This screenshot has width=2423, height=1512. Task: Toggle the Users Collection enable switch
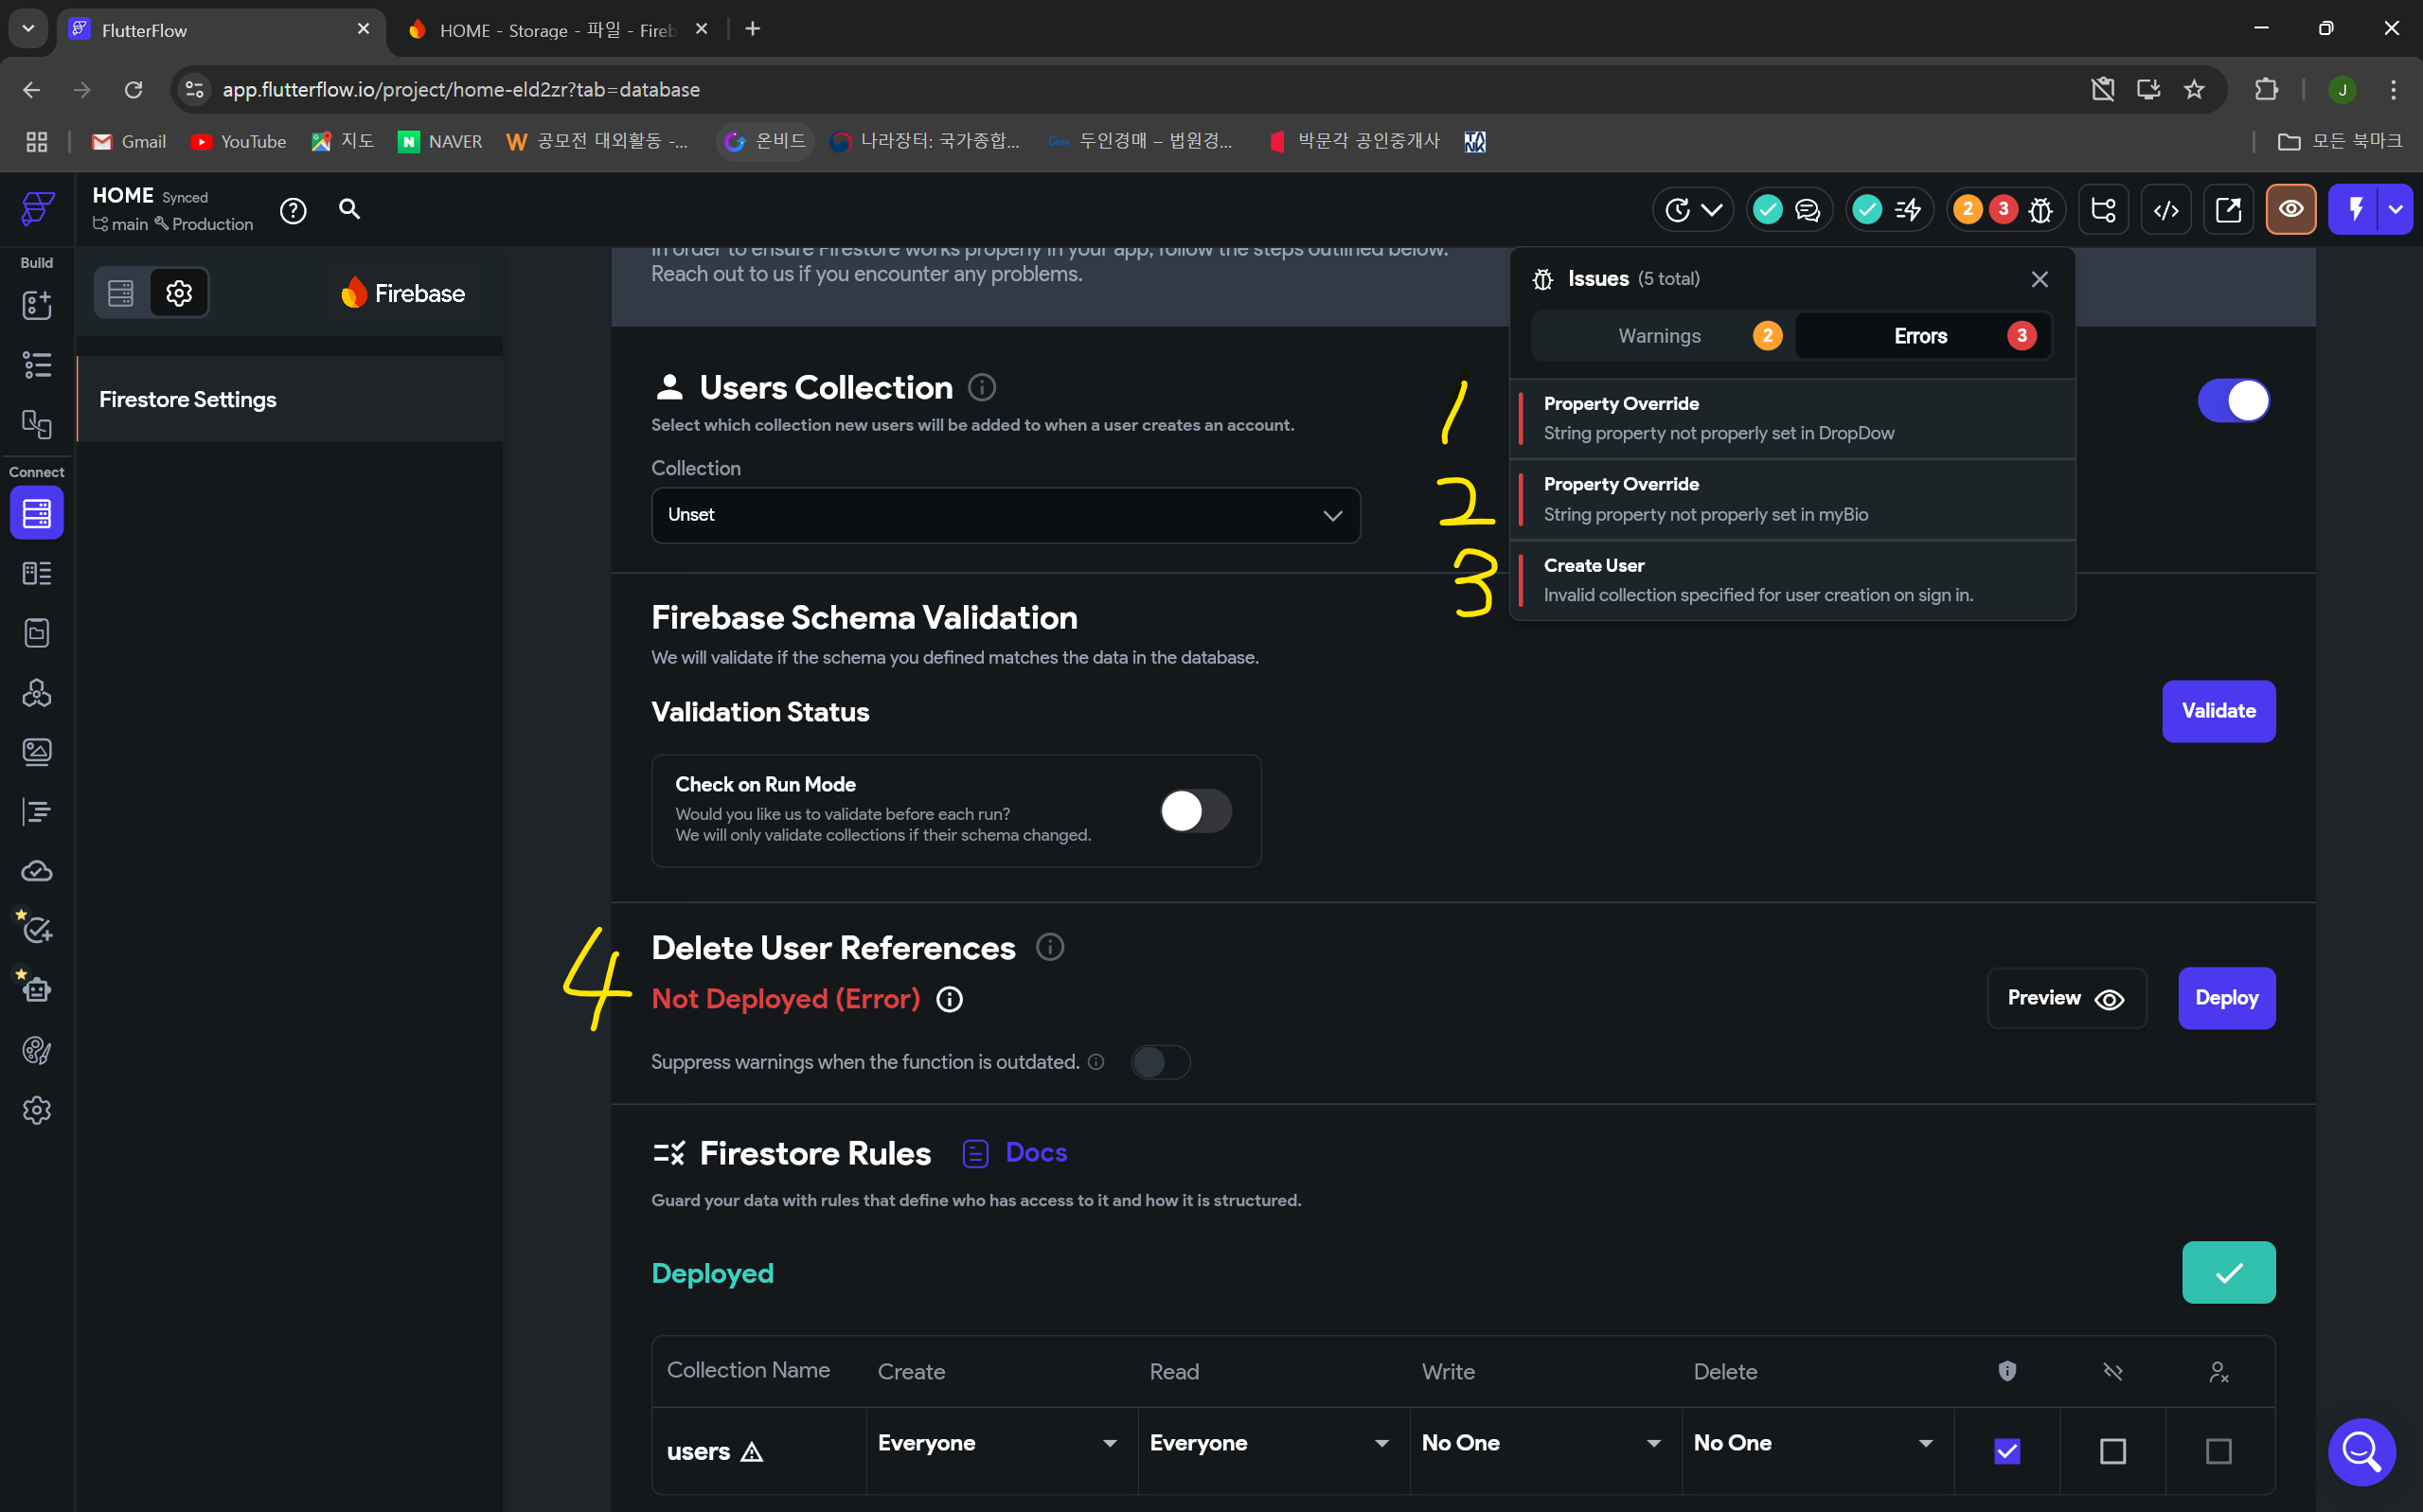coord(2234,401)
